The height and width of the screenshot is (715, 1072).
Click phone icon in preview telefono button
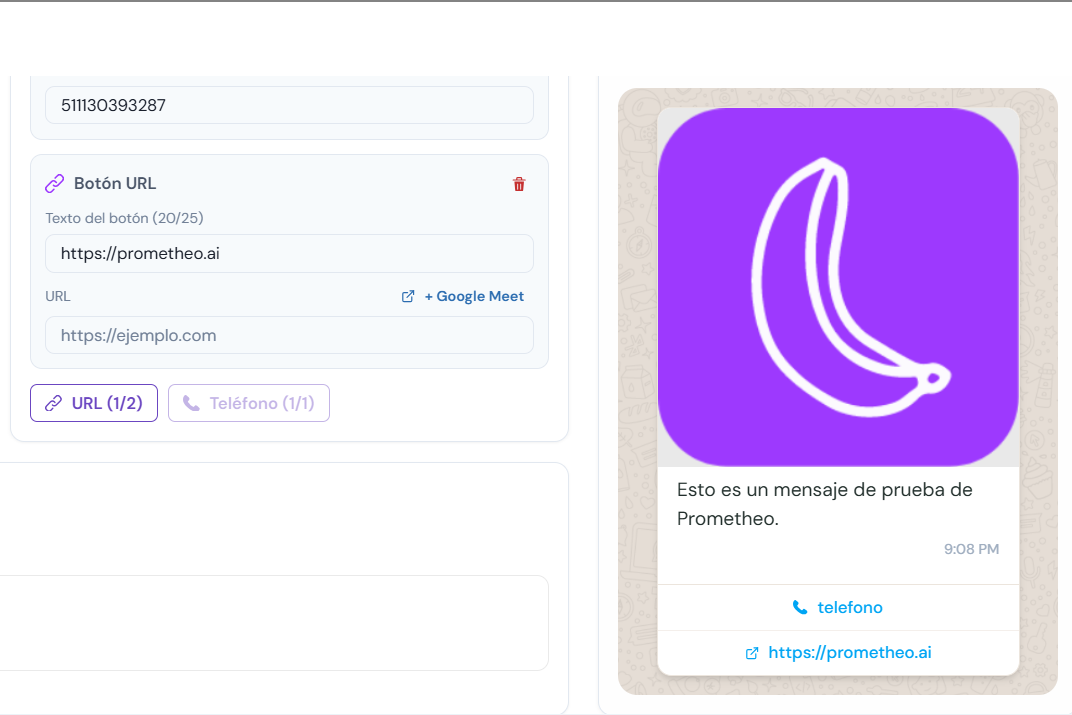(x=800, y=607)
